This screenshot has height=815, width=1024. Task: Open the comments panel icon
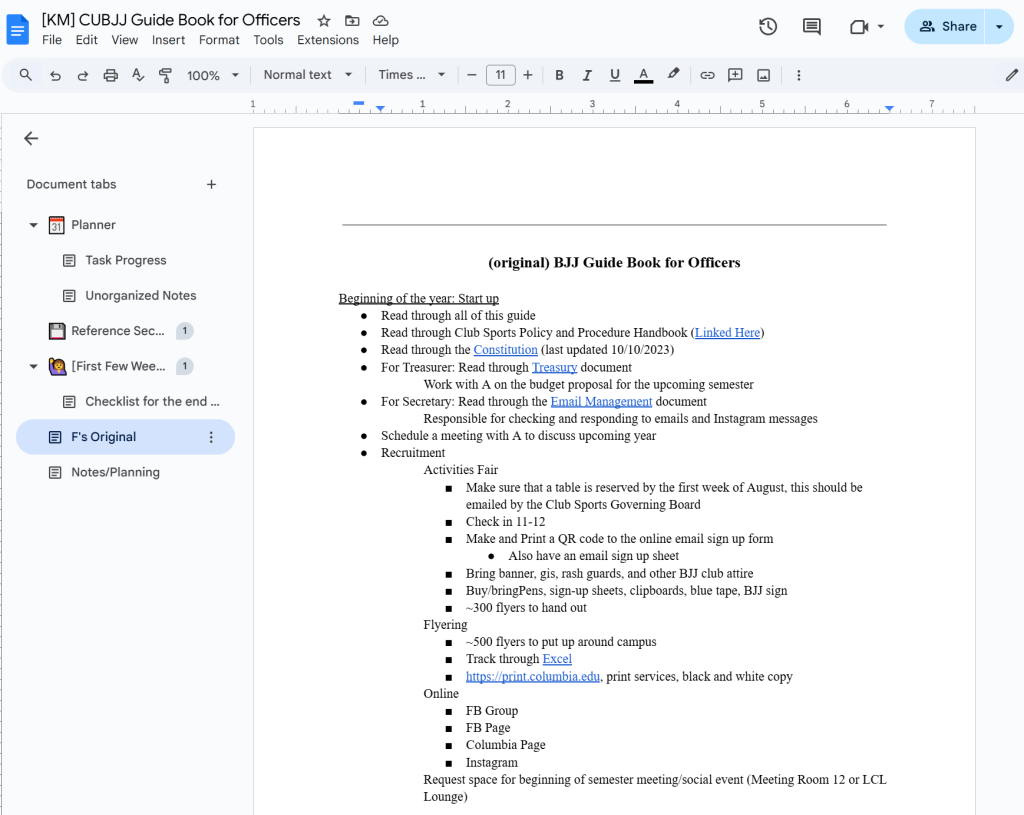pos(812,27)
